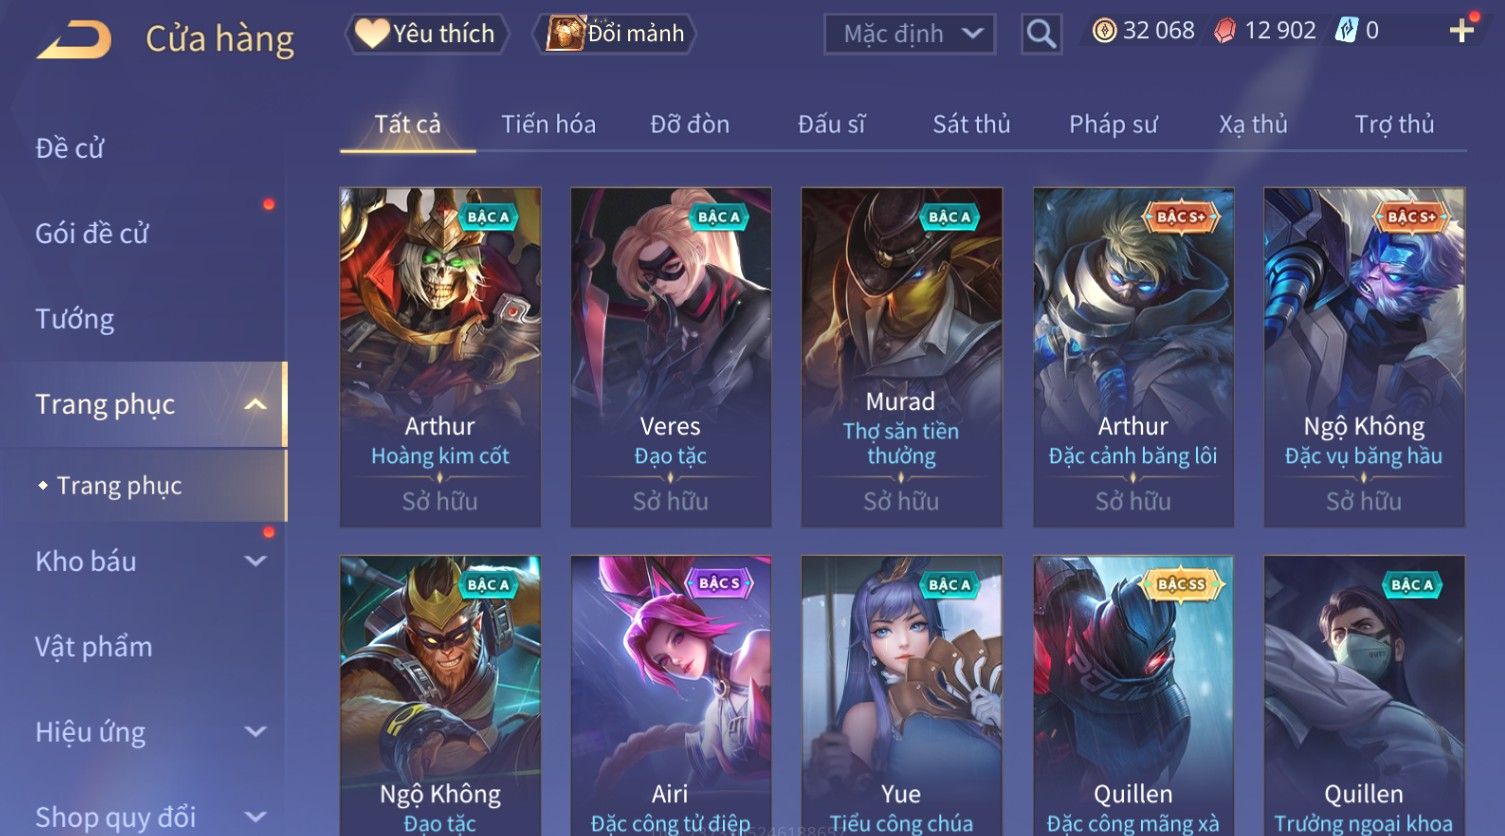Expand the Hiệu ứng sidebar section

255,731
